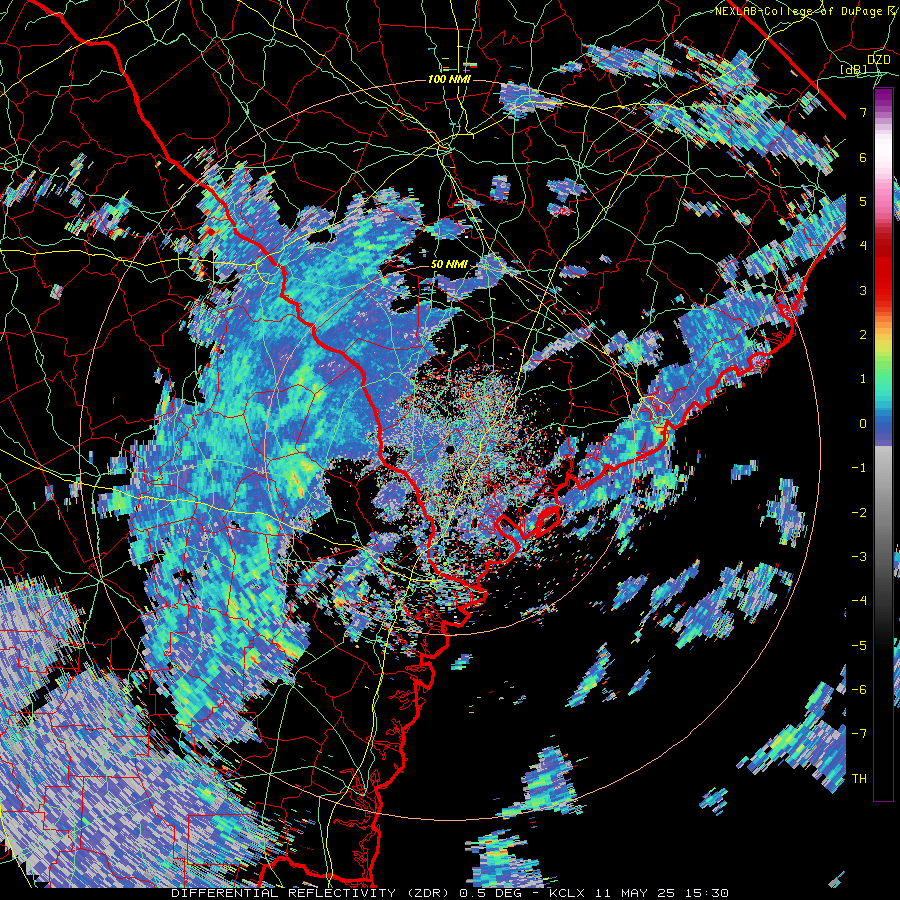Click the "5" value on the color scale
The width and height of the screenshot is (900, 900).
tap(863, 201)
